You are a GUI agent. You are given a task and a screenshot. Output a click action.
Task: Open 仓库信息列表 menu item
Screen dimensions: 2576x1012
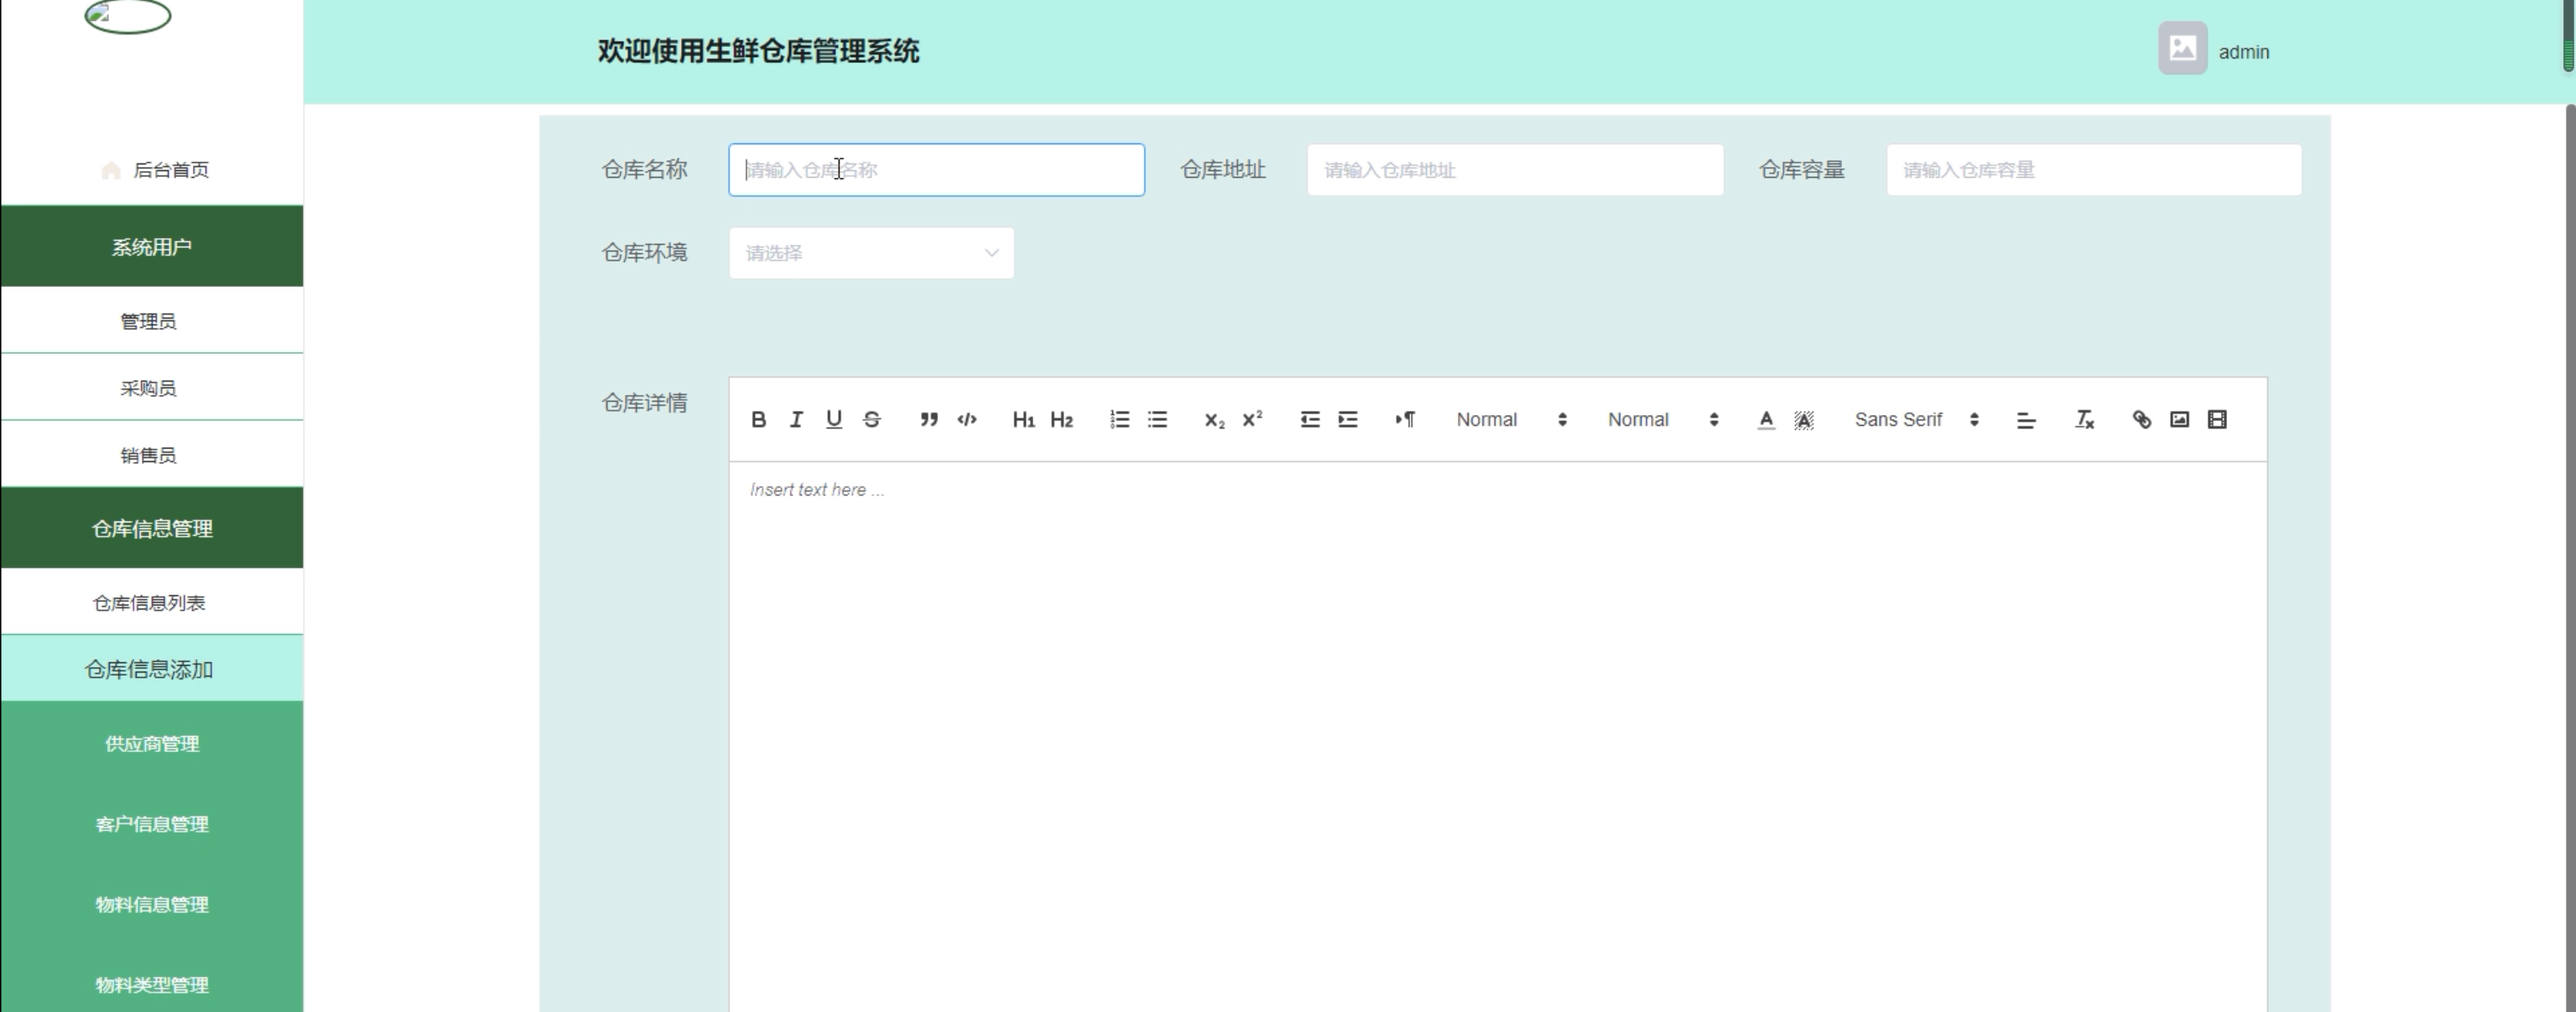click(x=149, y=603)
